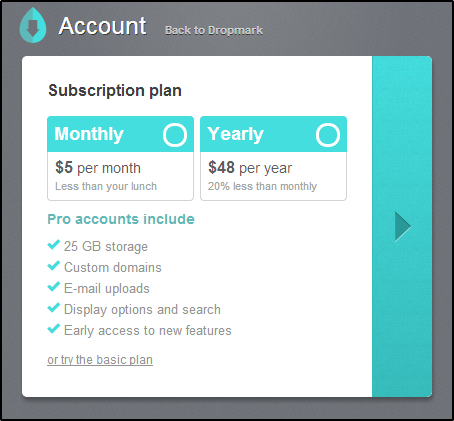Screen dimensions: 454x421
Task: Go back via the Back to Dropmark link
Action: coord(214,30)
